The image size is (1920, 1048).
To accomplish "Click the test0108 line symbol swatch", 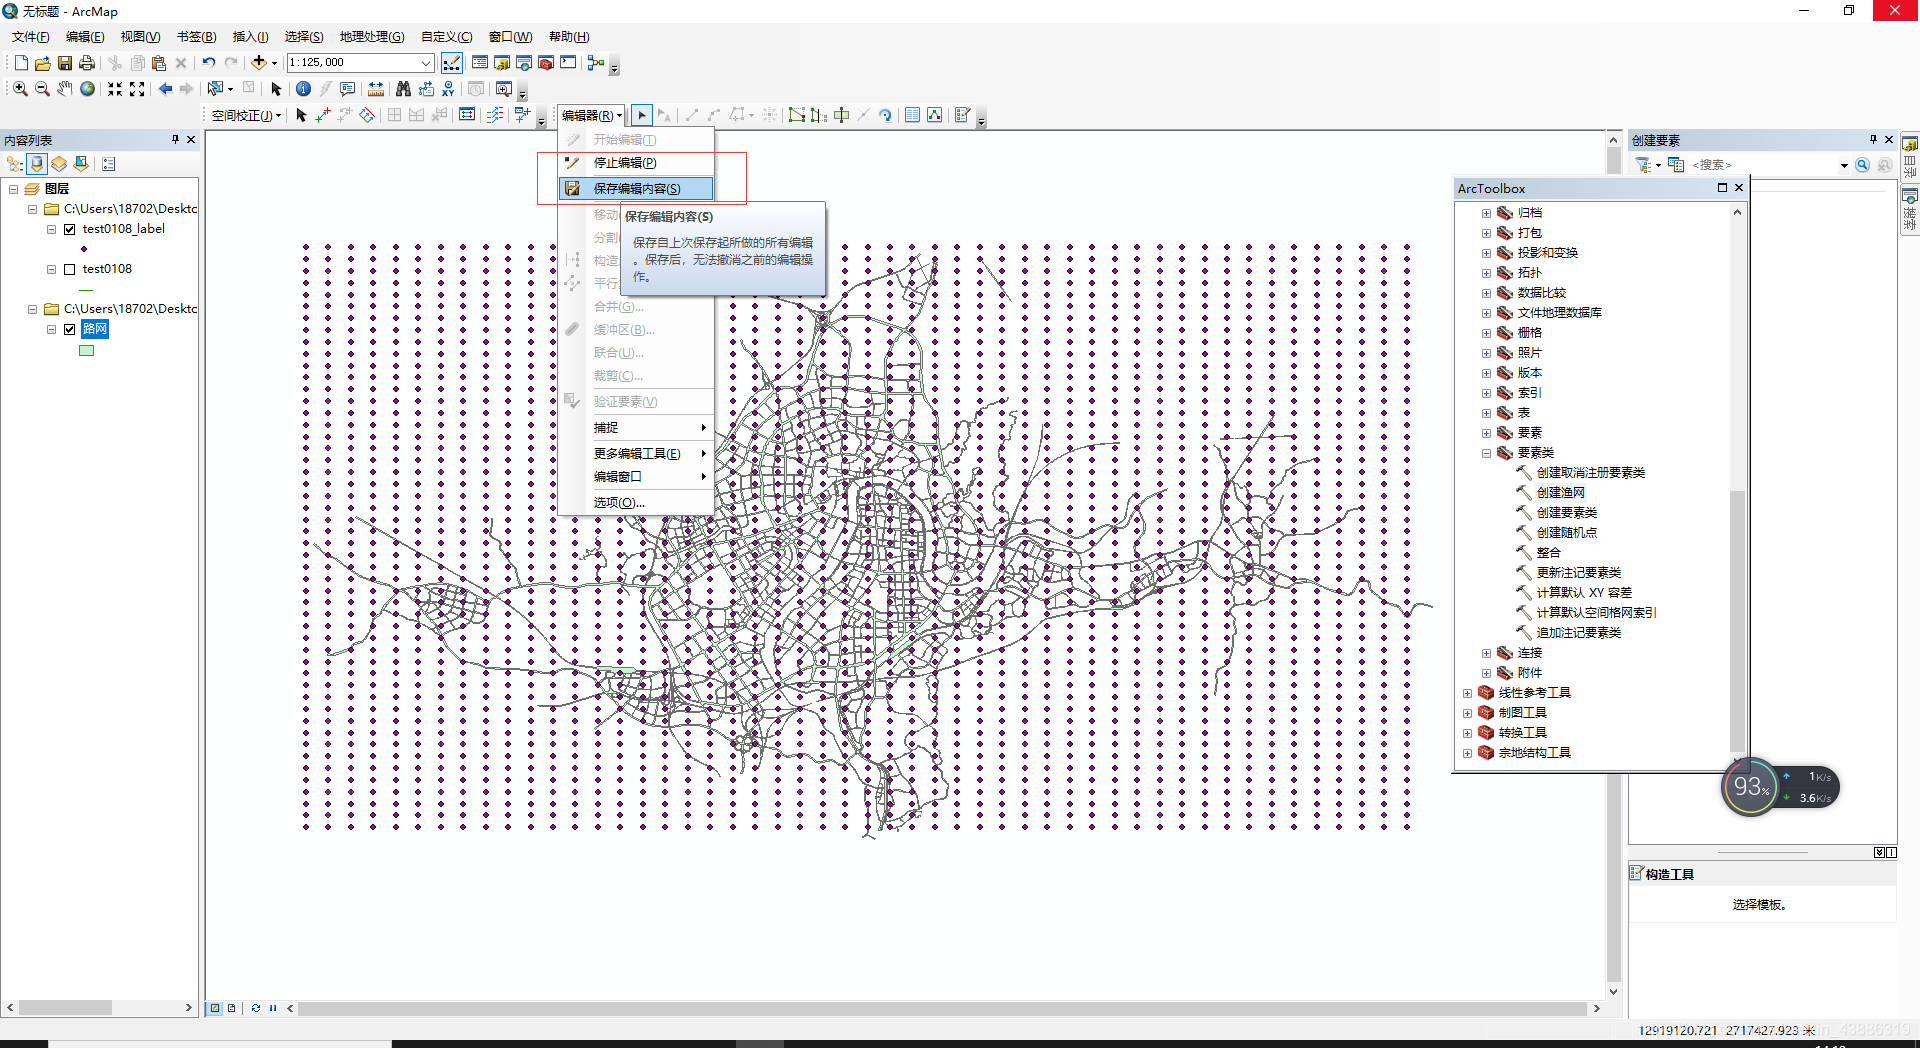I will click(86, 289).
